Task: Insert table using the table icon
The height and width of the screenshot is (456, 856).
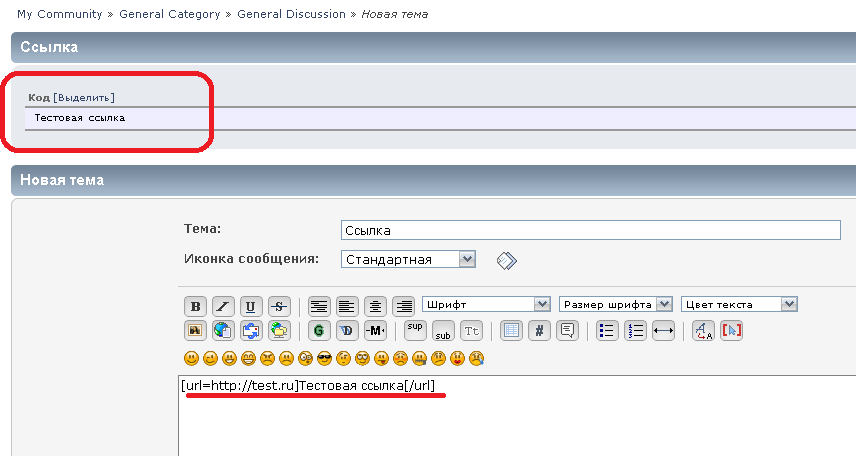Action: [x=511, y=330]
